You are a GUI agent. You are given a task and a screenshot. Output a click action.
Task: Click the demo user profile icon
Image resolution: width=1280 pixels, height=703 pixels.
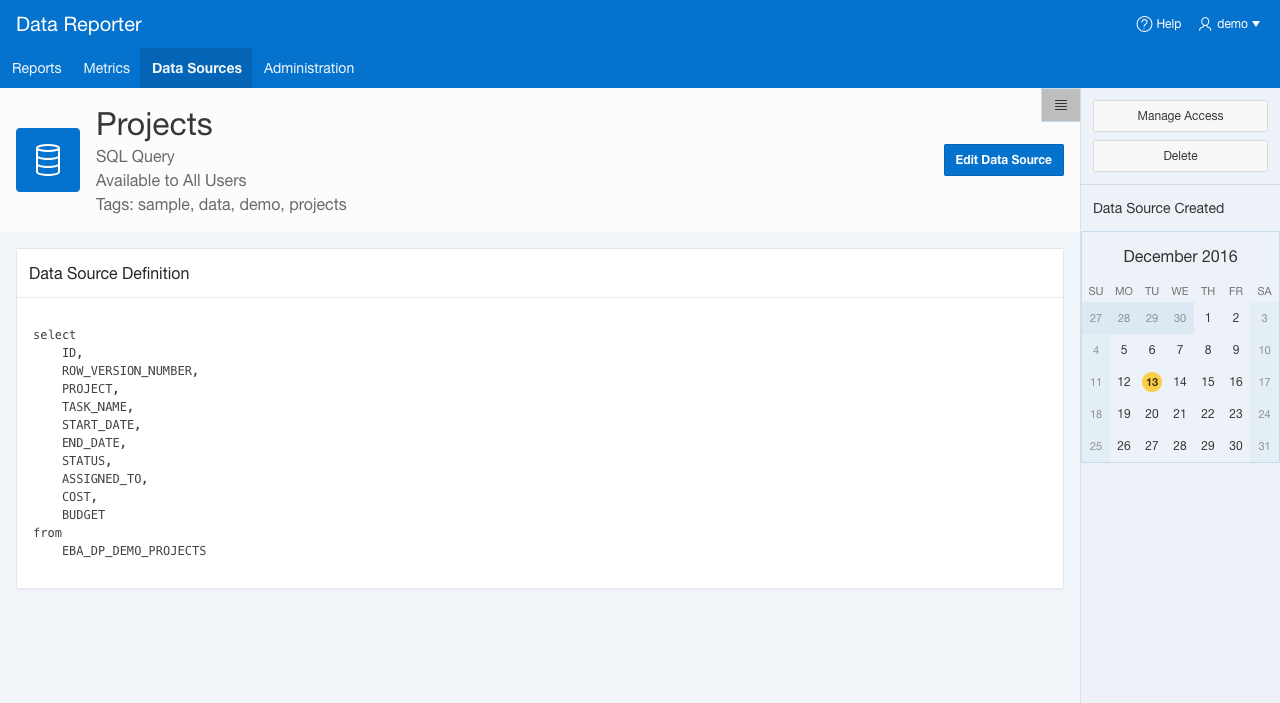click(x=1205, y=24)
